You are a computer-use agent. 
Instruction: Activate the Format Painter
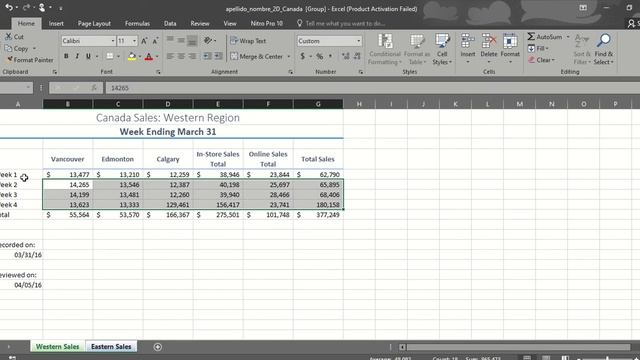click(x=30, y=60)
